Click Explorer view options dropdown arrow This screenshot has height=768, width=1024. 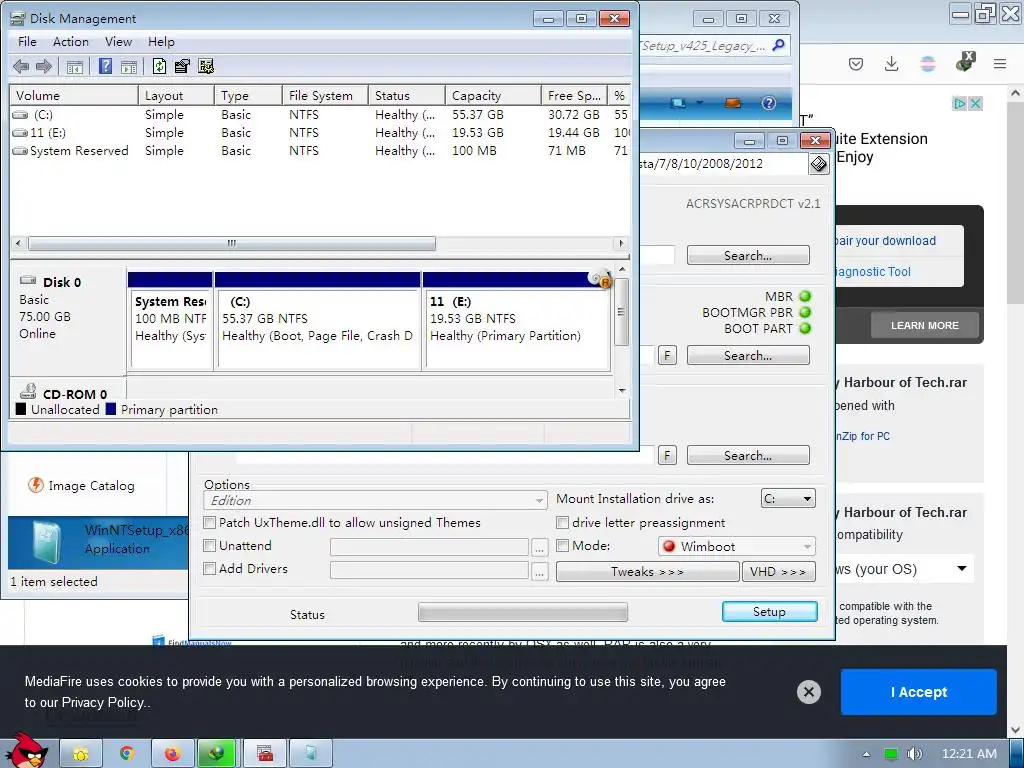point(699,103)
